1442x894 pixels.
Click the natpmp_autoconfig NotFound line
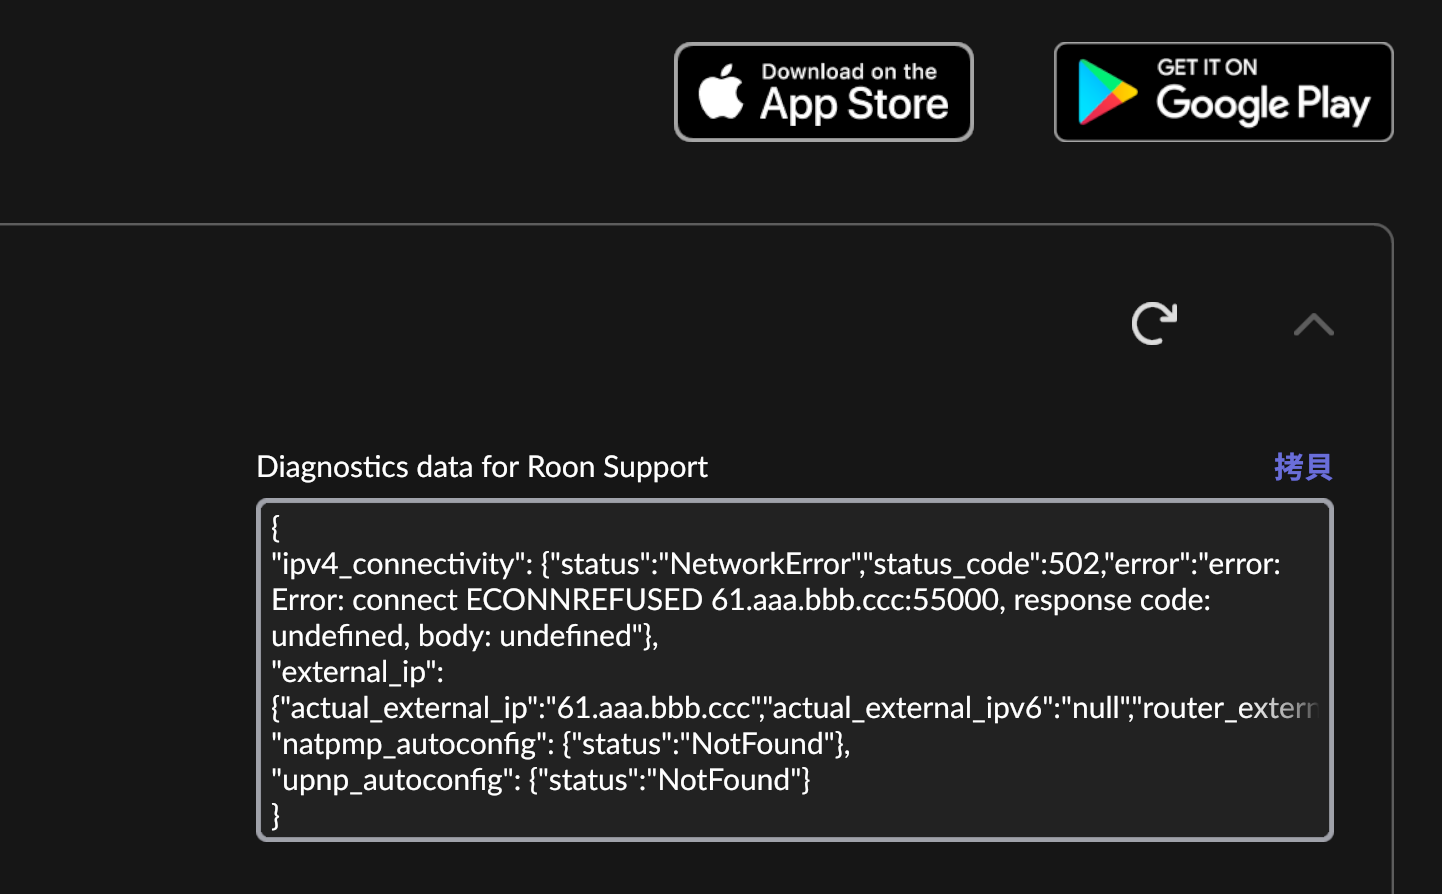[561, 744]
